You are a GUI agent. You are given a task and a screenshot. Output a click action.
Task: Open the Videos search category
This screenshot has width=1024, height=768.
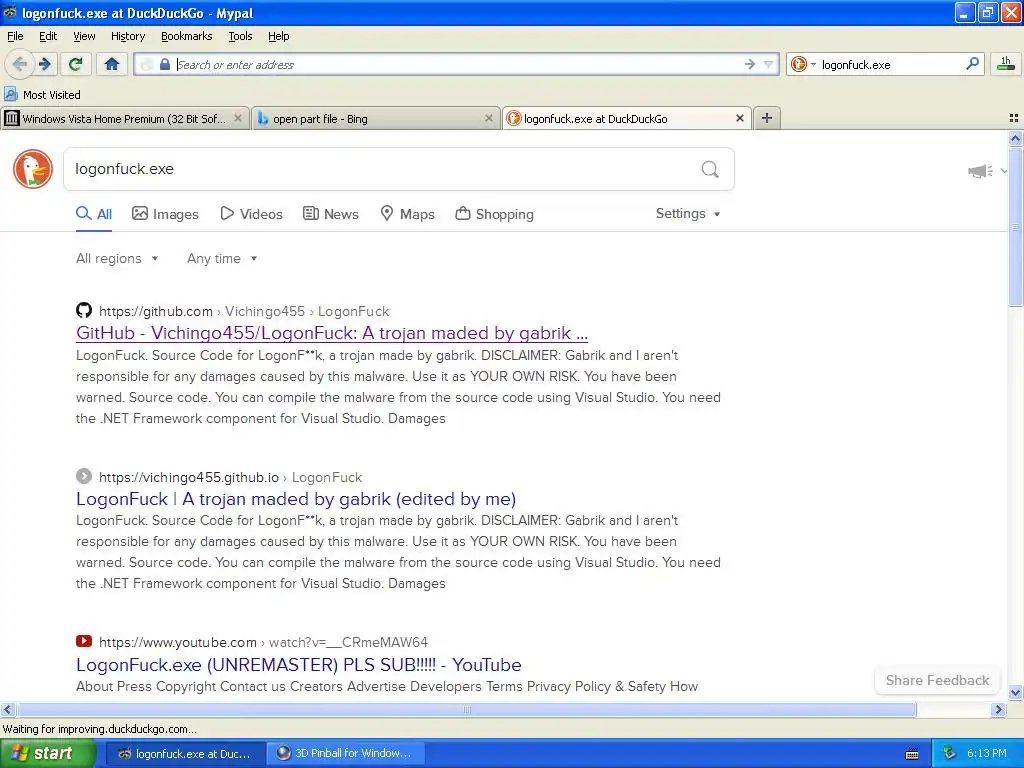coord(251,214)
